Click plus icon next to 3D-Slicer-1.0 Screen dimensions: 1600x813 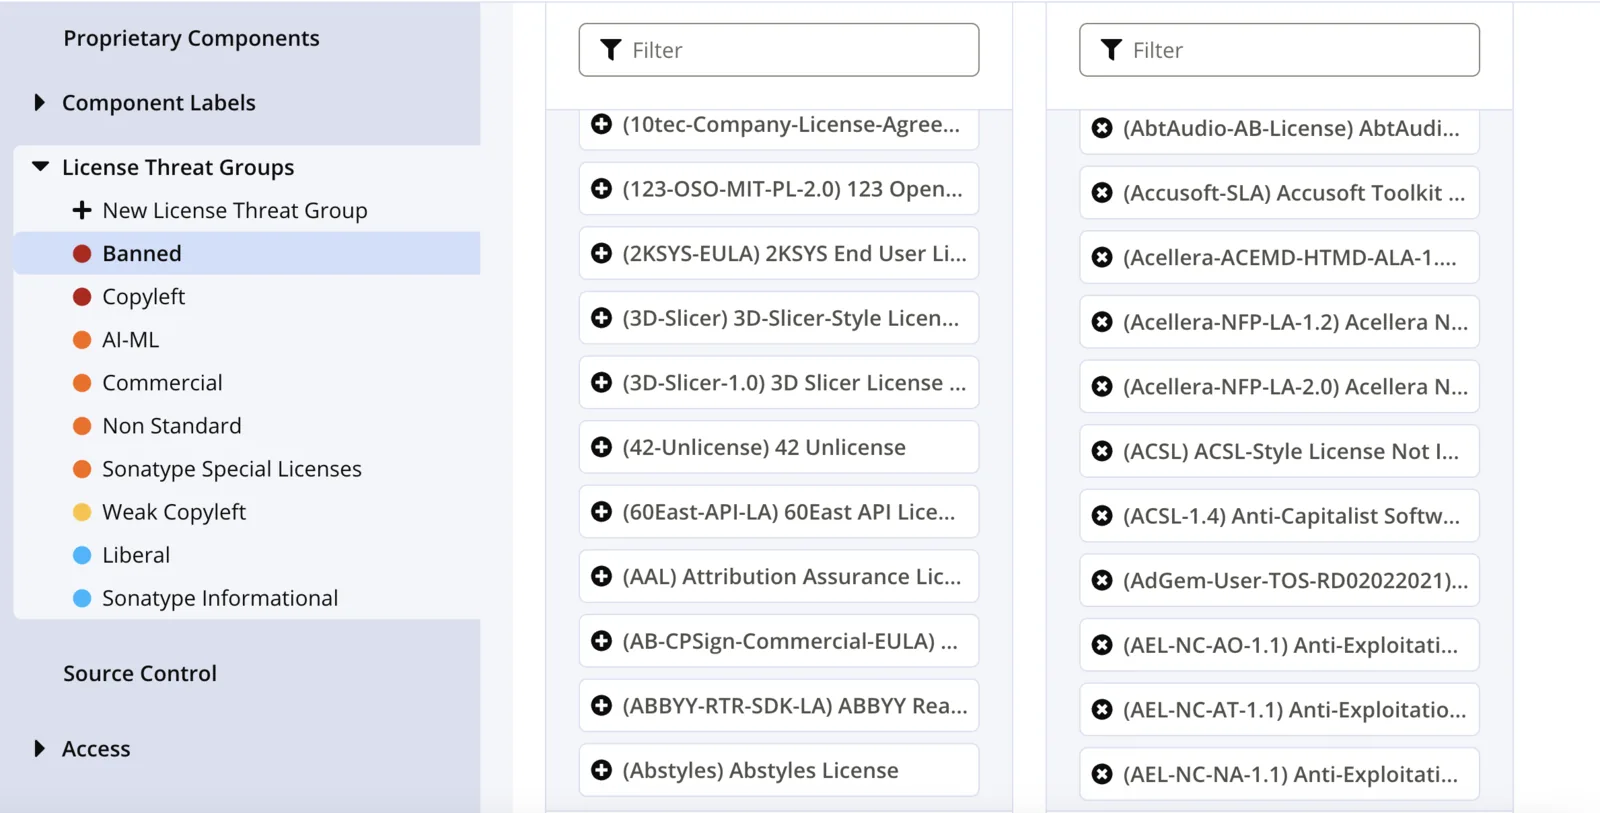[601, 382]
